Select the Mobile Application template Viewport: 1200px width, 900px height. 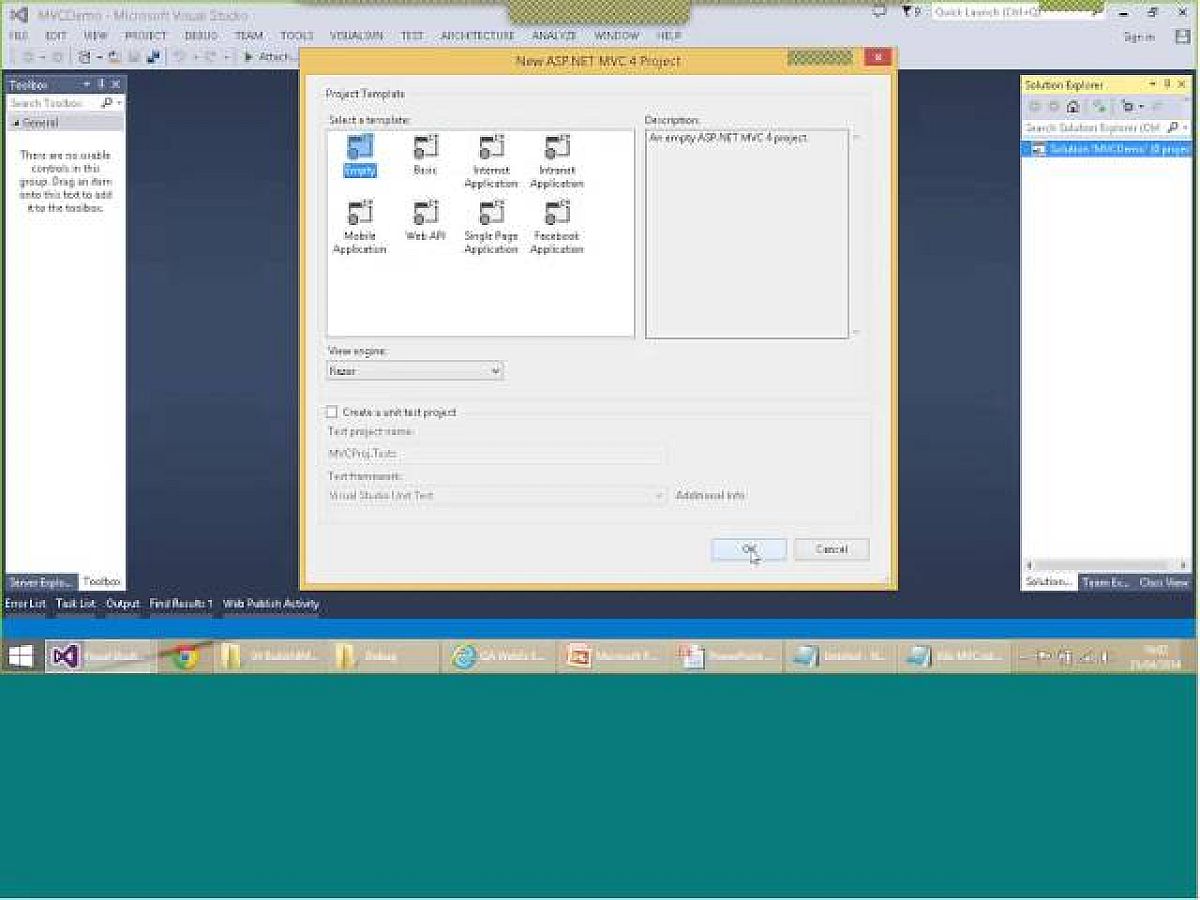359,213
